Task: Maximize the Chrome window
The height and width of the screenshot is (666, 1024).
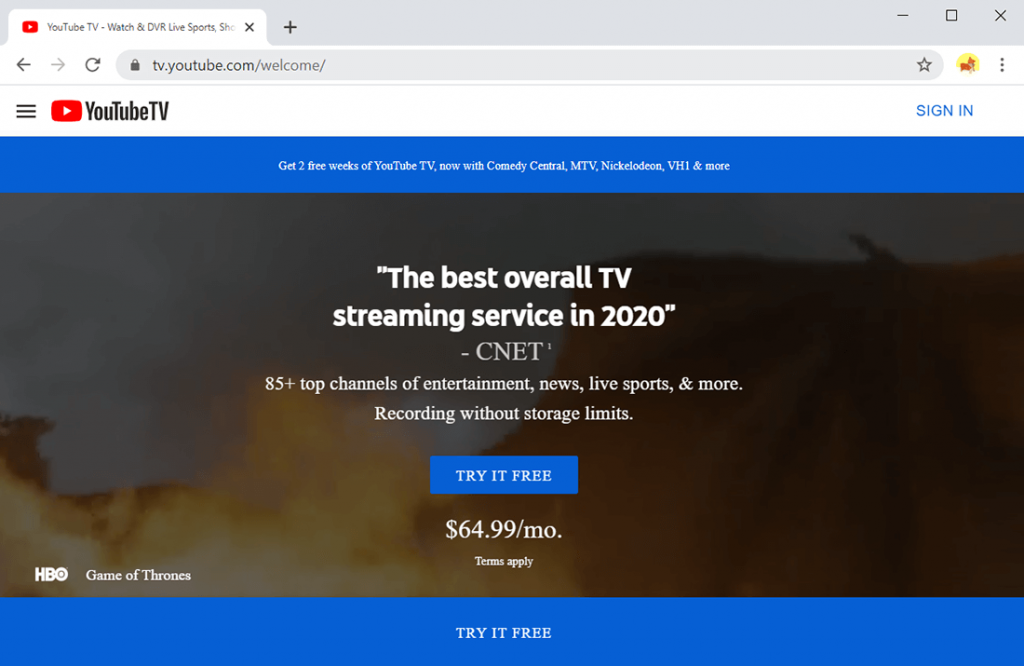Action: [952, 15]
